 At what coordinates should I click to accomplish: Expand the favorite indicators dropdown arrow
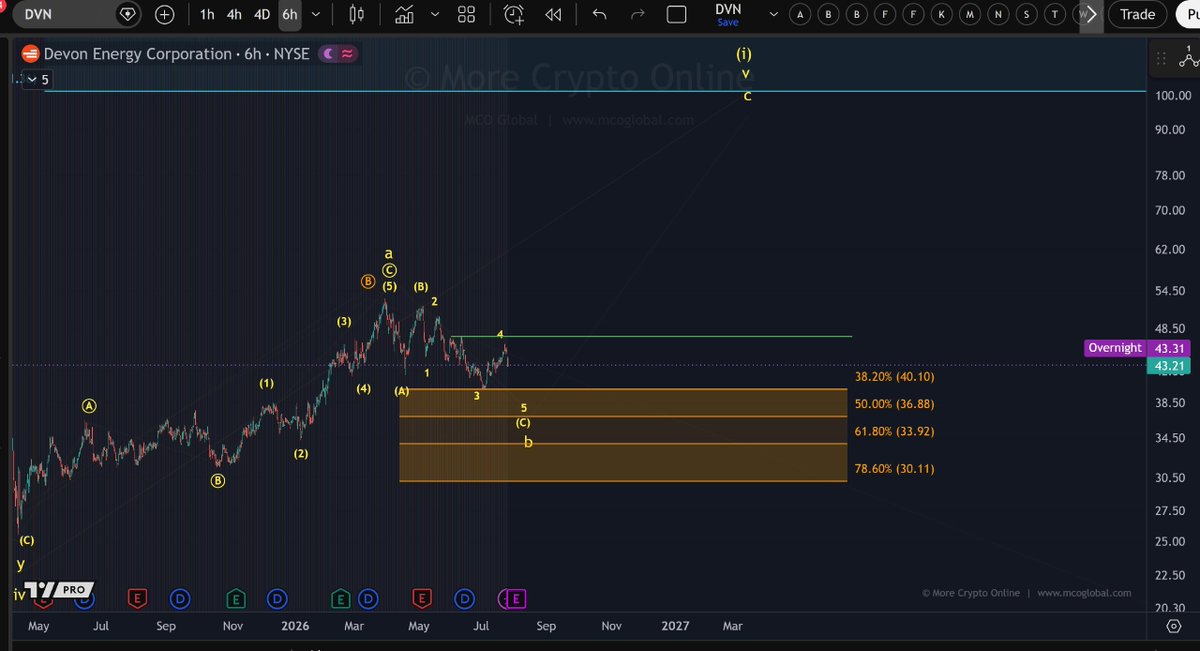[x=434, y=14]
